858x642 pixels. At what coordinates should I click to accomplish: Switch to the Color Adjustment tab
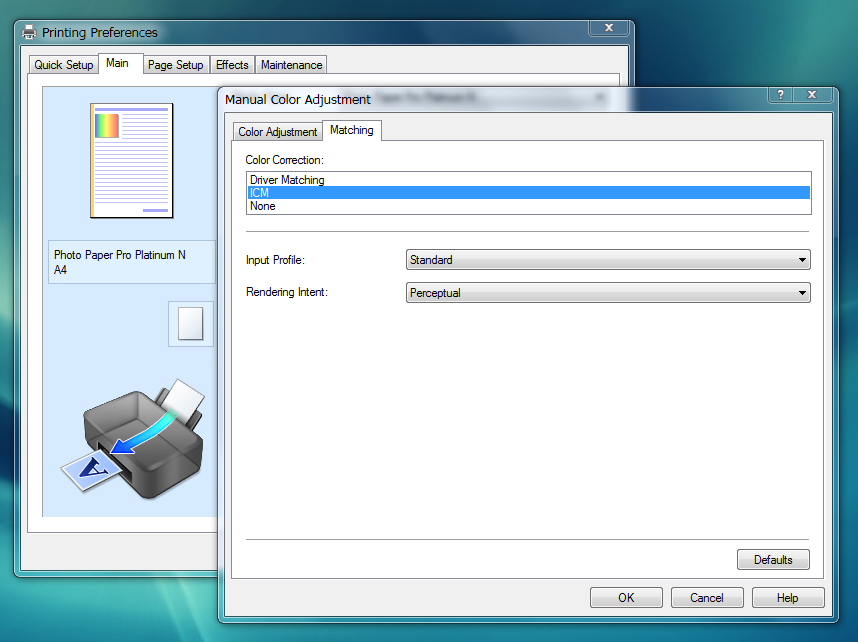point(277,132)
